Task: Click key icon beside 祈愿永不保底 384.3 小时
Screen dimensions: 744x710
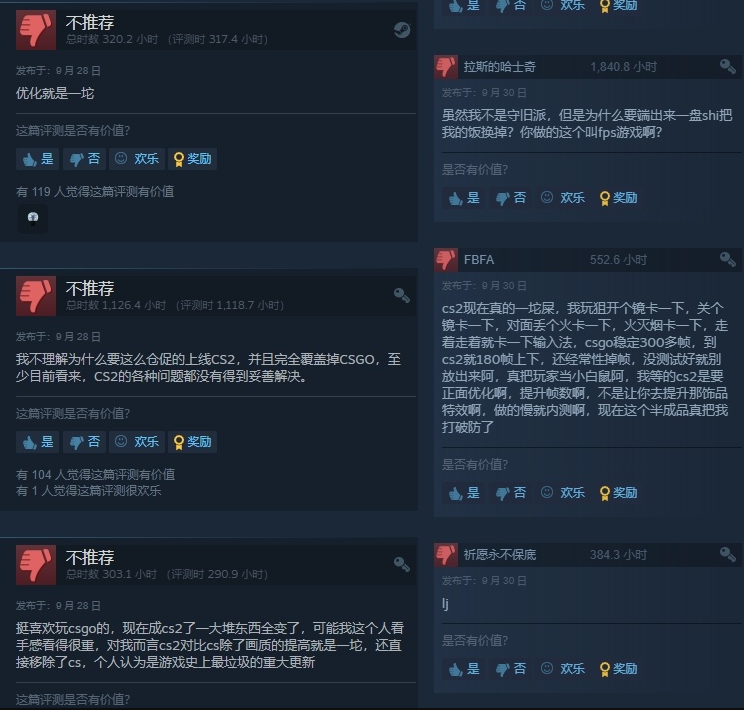Action: (727, 554)
